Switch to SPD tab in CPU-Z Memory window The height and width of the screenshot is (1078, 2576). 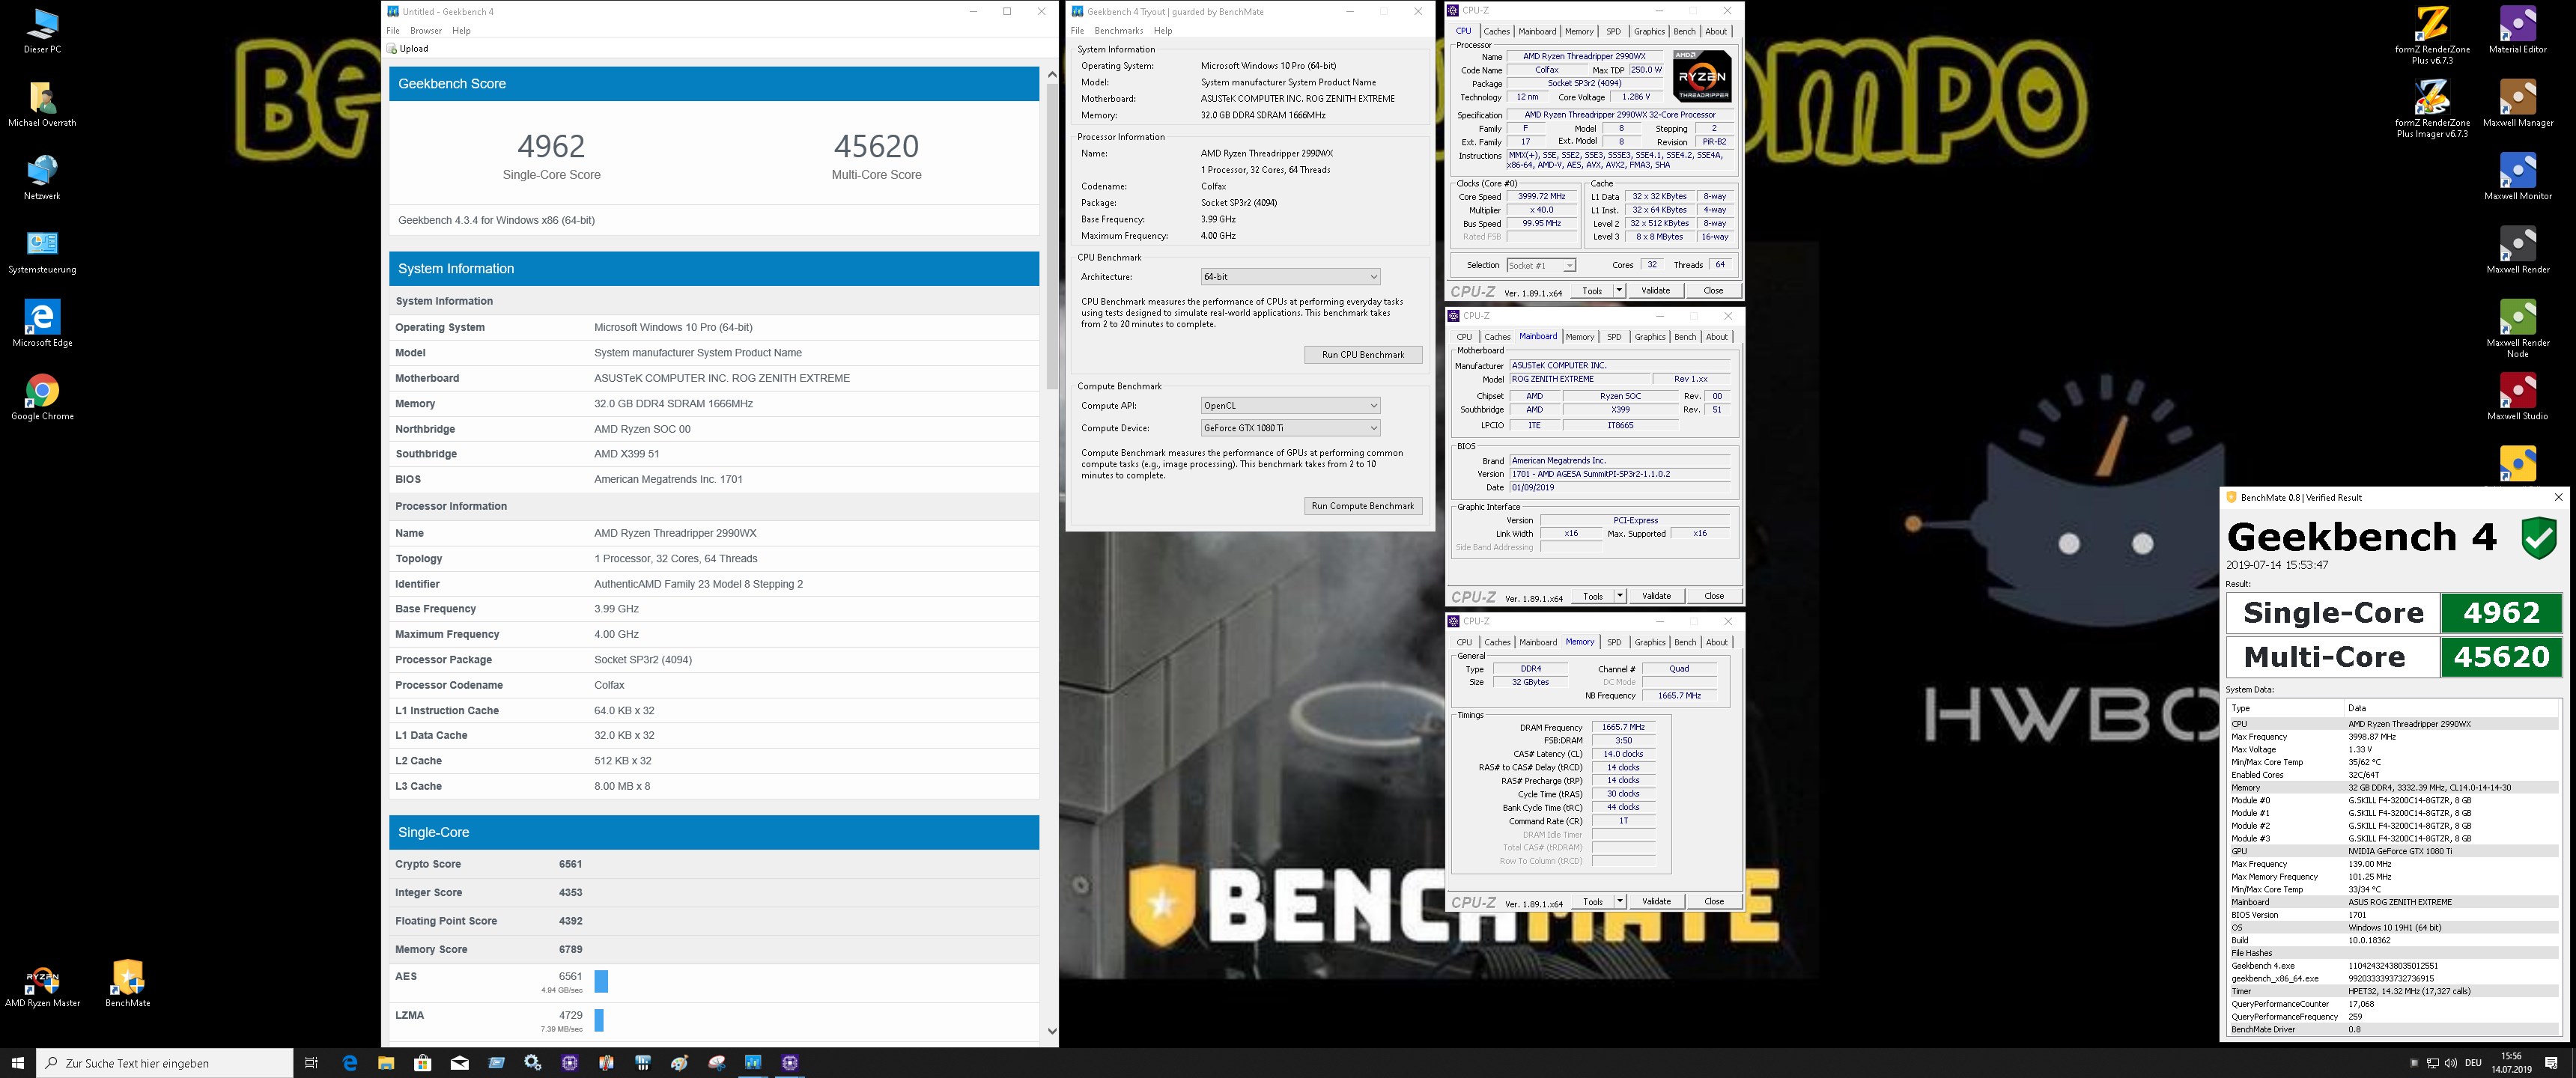[1614, 642]
